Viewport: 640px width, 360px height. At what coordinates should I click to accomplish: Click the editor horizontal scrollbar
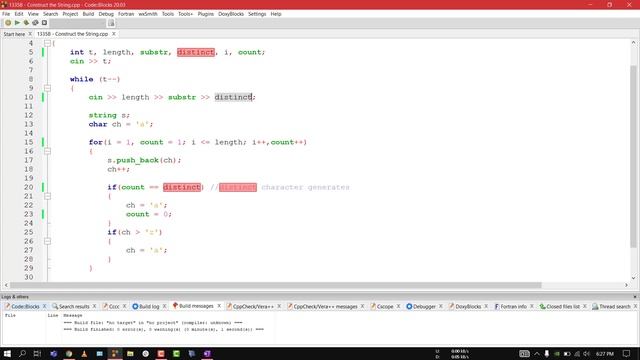coord(276,285)
